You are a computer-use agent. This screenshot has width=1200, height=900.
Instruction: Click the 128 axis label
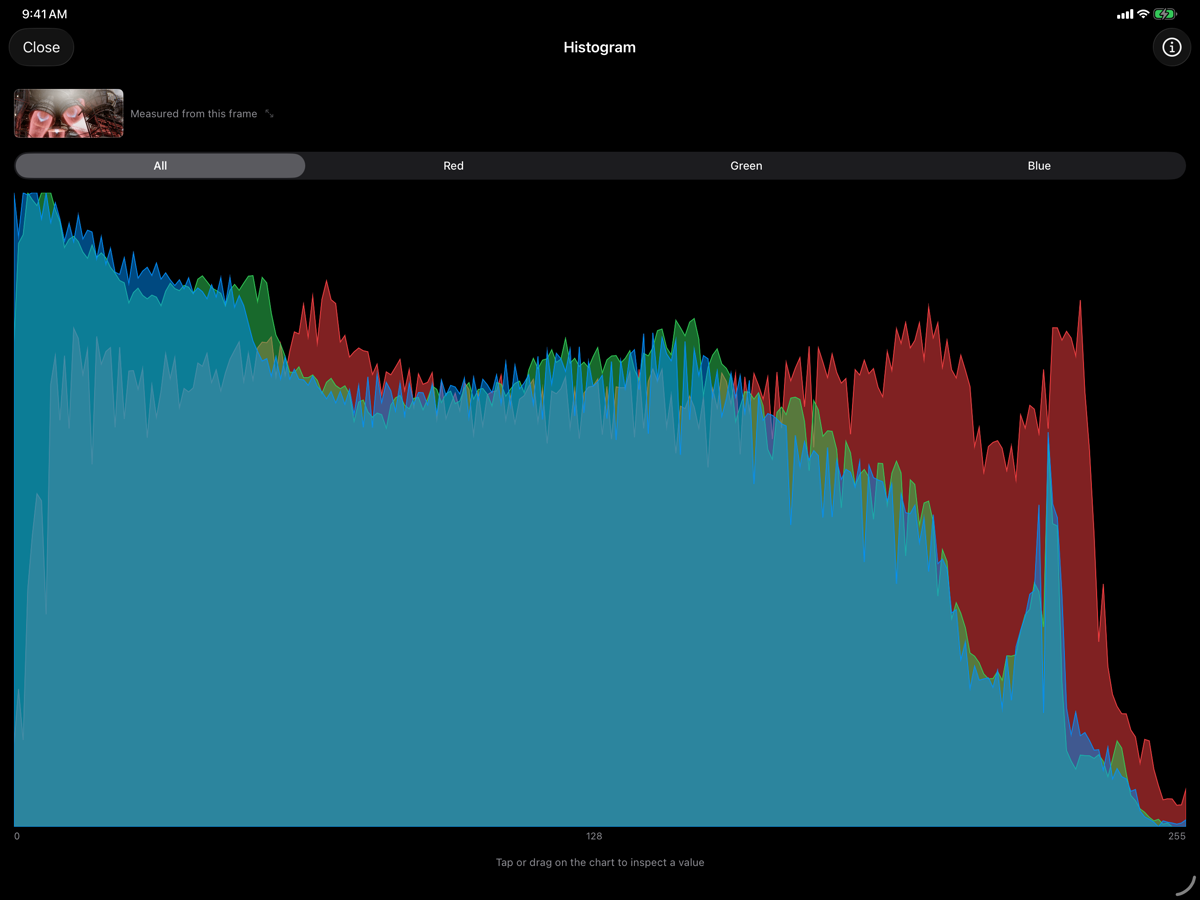point(594,836)
